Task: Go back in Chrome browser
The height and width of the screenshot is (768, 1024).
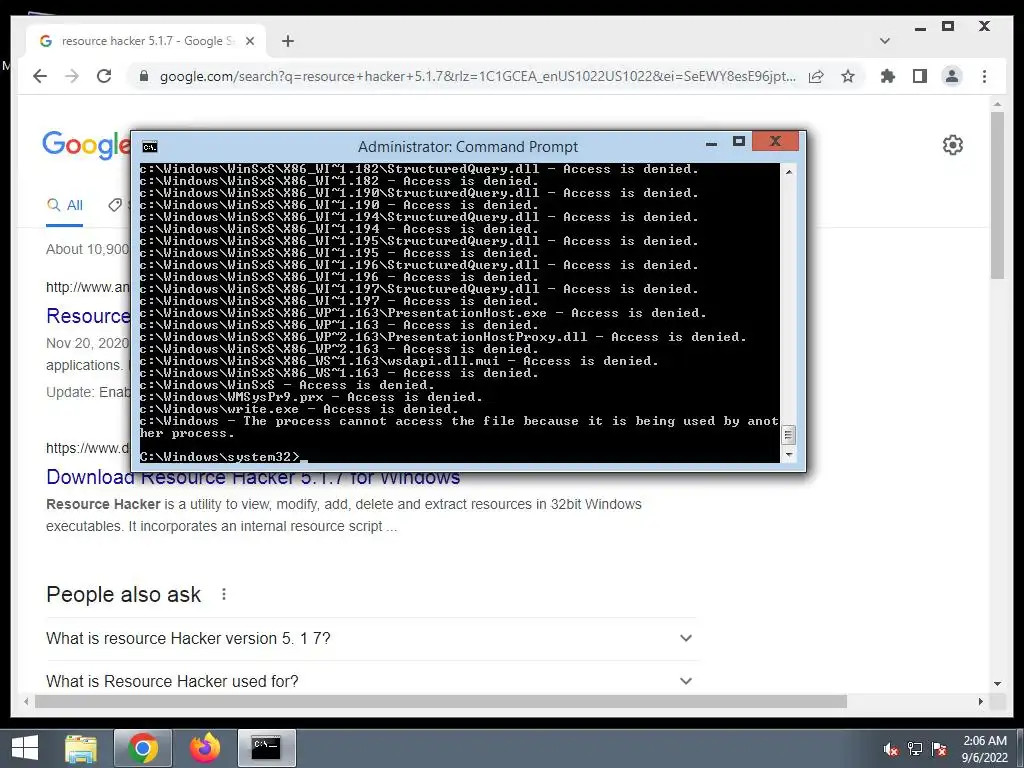Action: pyautogui.click(x=40, y=76)
